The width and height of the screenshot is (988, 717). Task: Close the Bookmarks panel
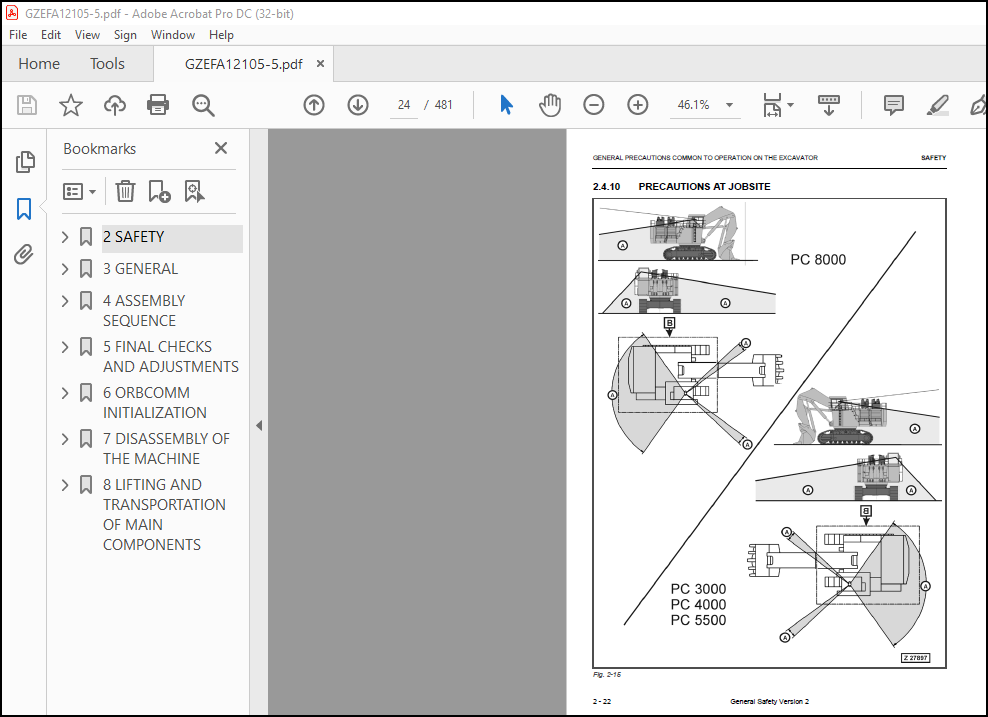tap(221, 148)
